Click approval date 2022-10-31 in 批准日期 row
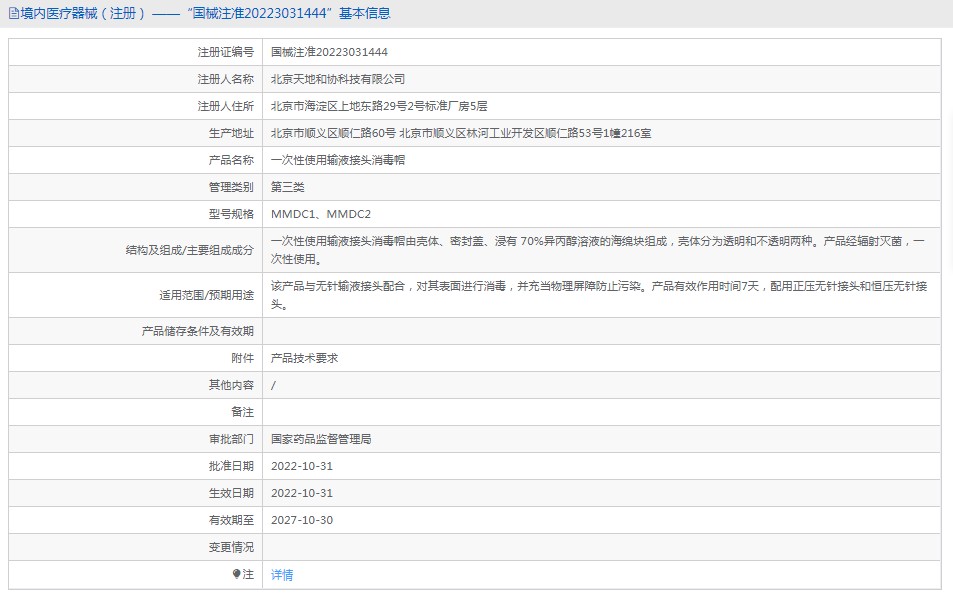The image size is (953, 596). point(301,466)
